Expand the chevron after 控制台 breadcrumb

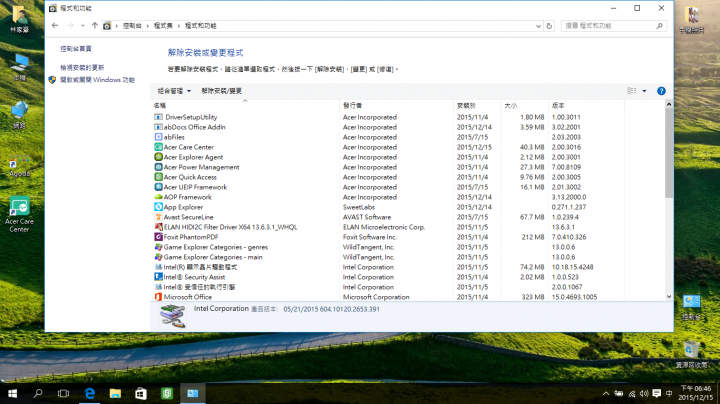(x=148, y=26)
